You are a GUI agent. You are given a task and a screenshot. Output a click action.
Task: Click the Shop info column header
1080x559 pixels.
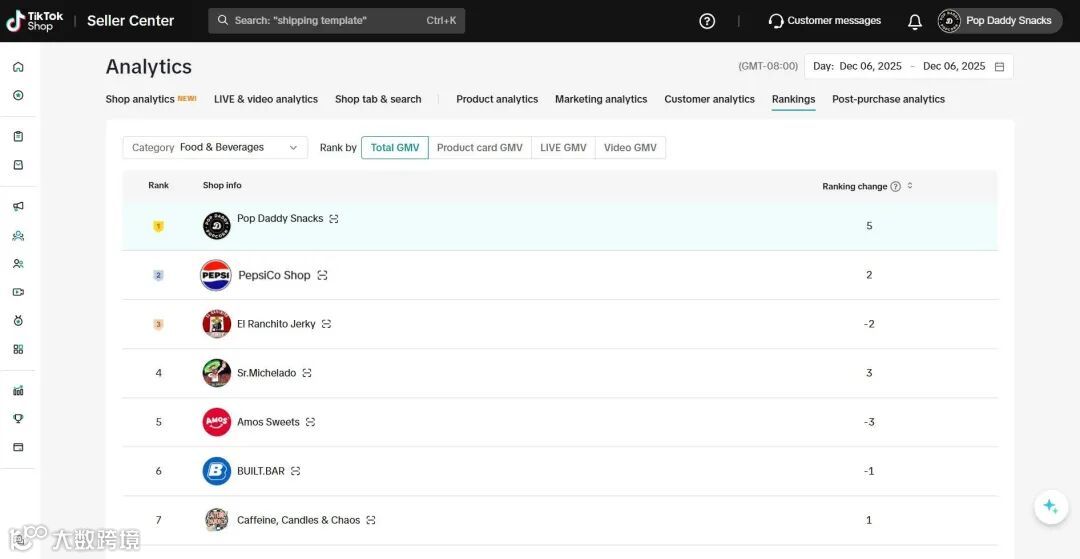[x=222, y=186]
